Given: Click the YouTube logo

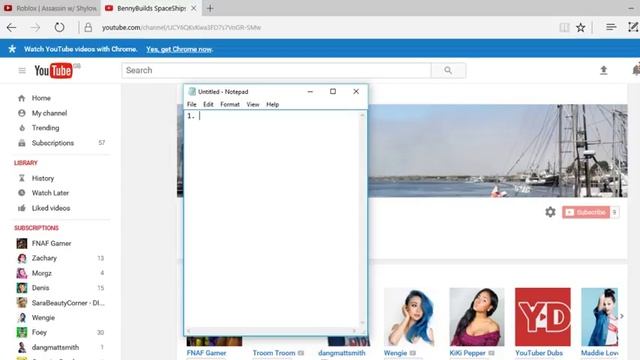Looking at the screenshot, I should pos(53,71).
